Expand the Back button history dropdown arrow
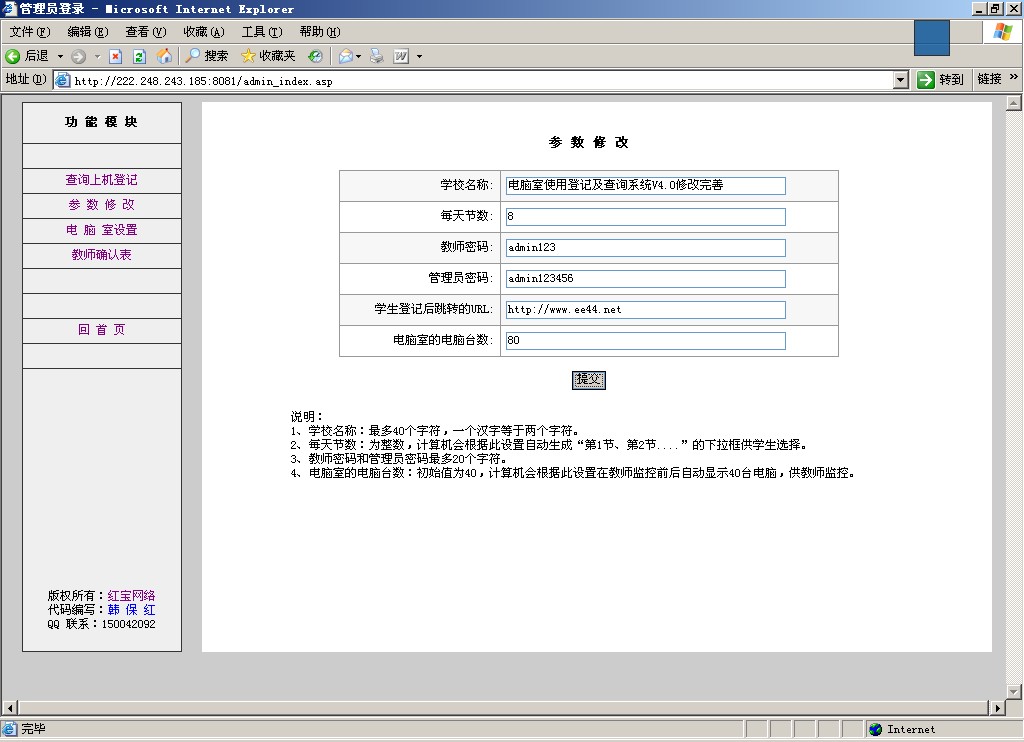Screen dimensions: 1024x742 point(60,56)
